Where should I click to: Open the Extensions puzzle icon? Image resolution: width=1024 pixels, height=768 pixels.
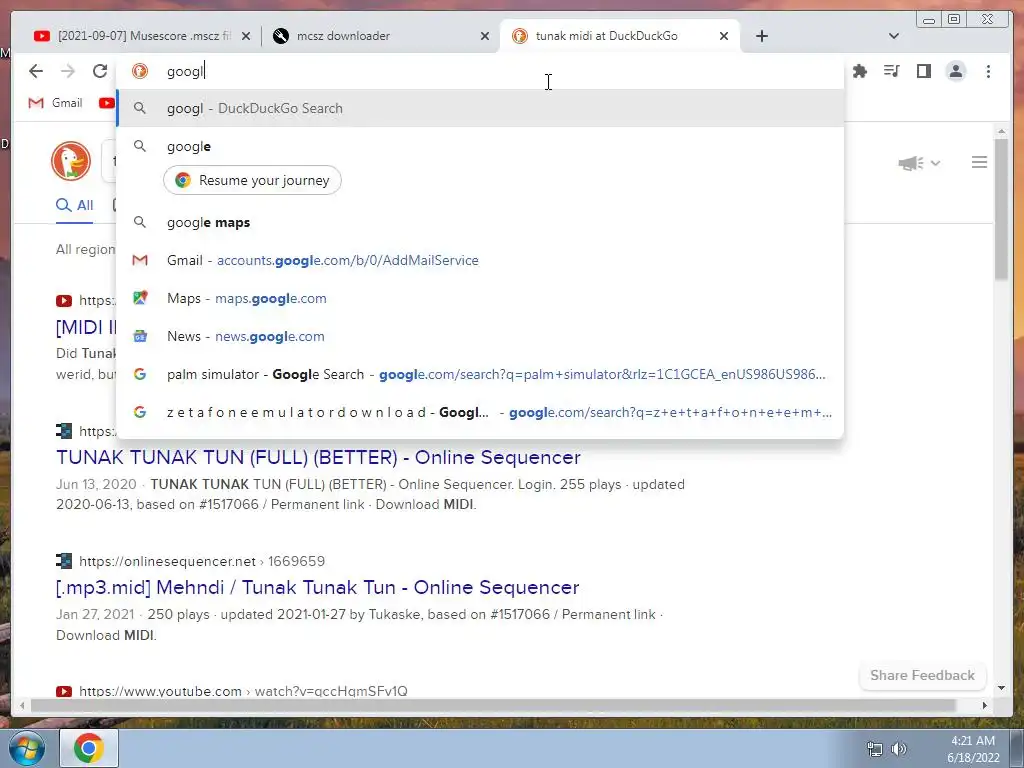point(860,71)
